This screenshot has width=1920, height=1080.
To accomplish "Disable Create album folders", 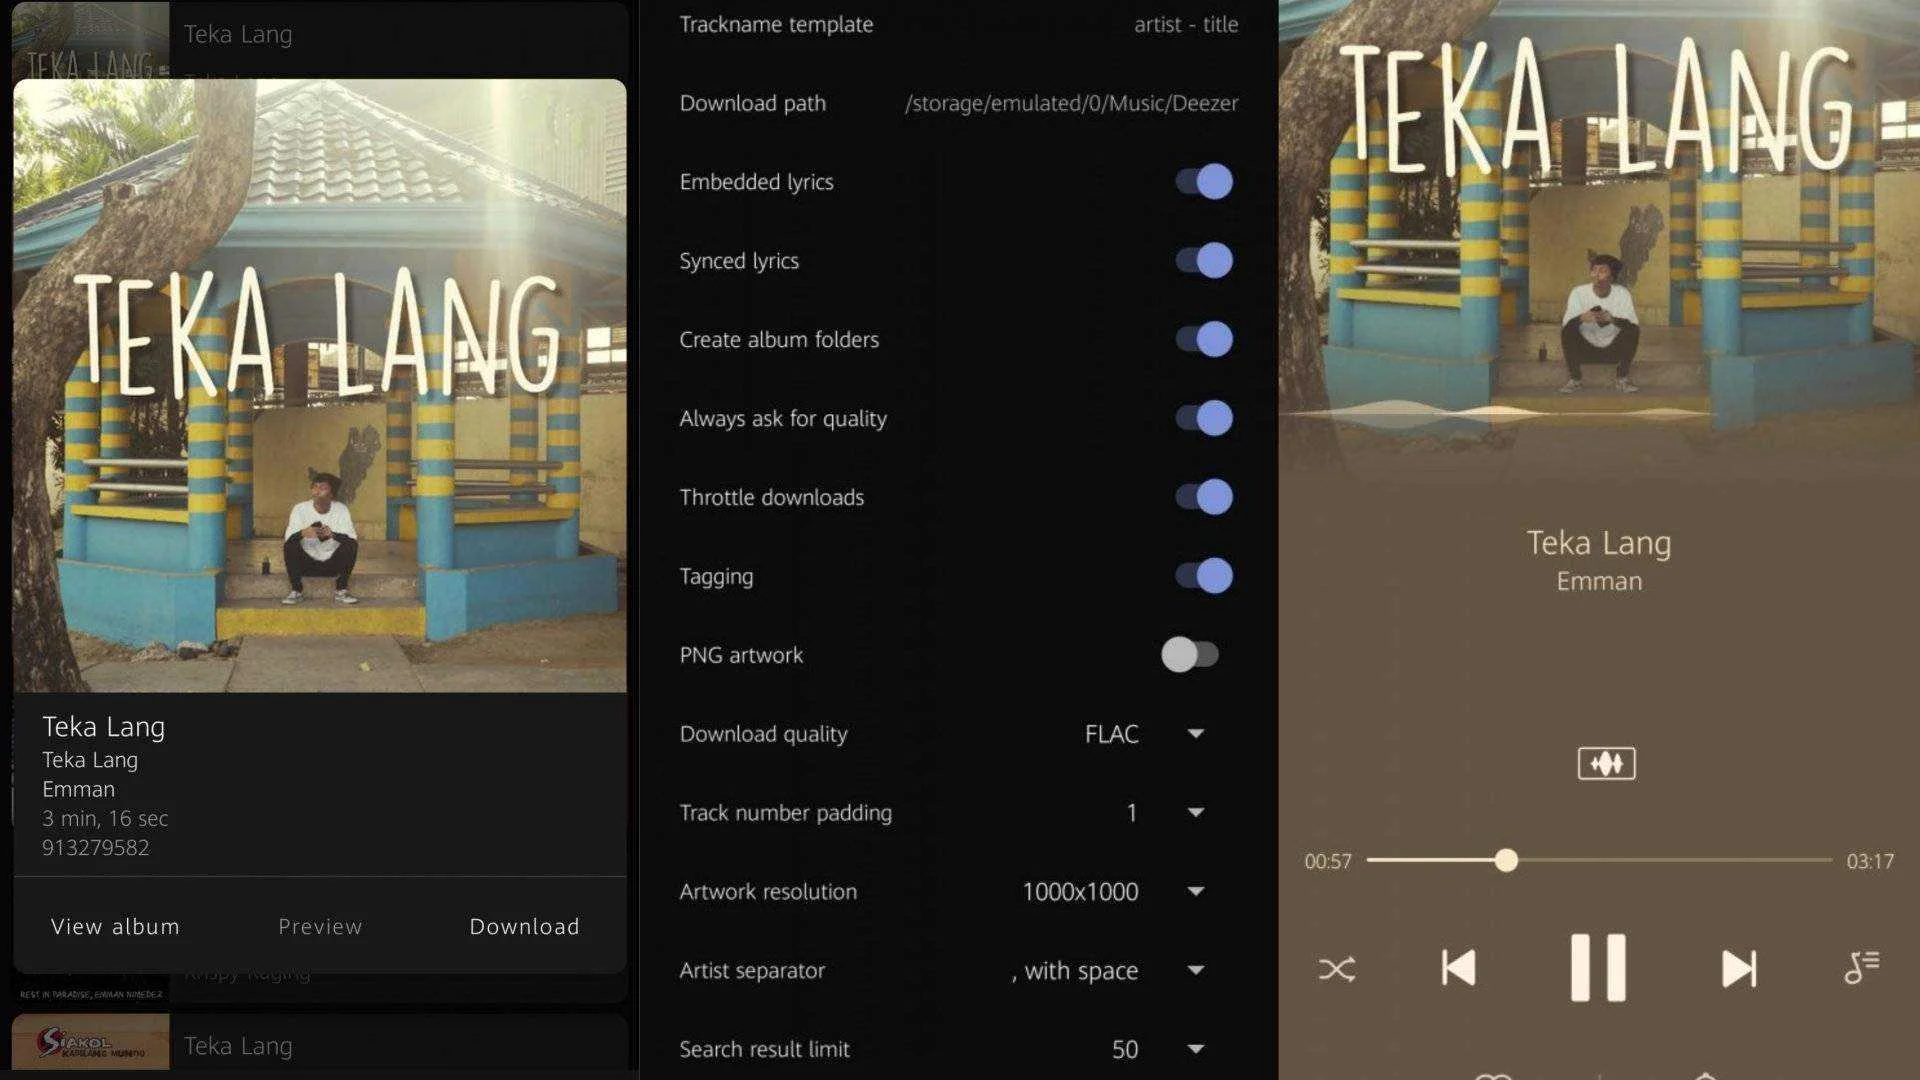I will point(1204,340).
